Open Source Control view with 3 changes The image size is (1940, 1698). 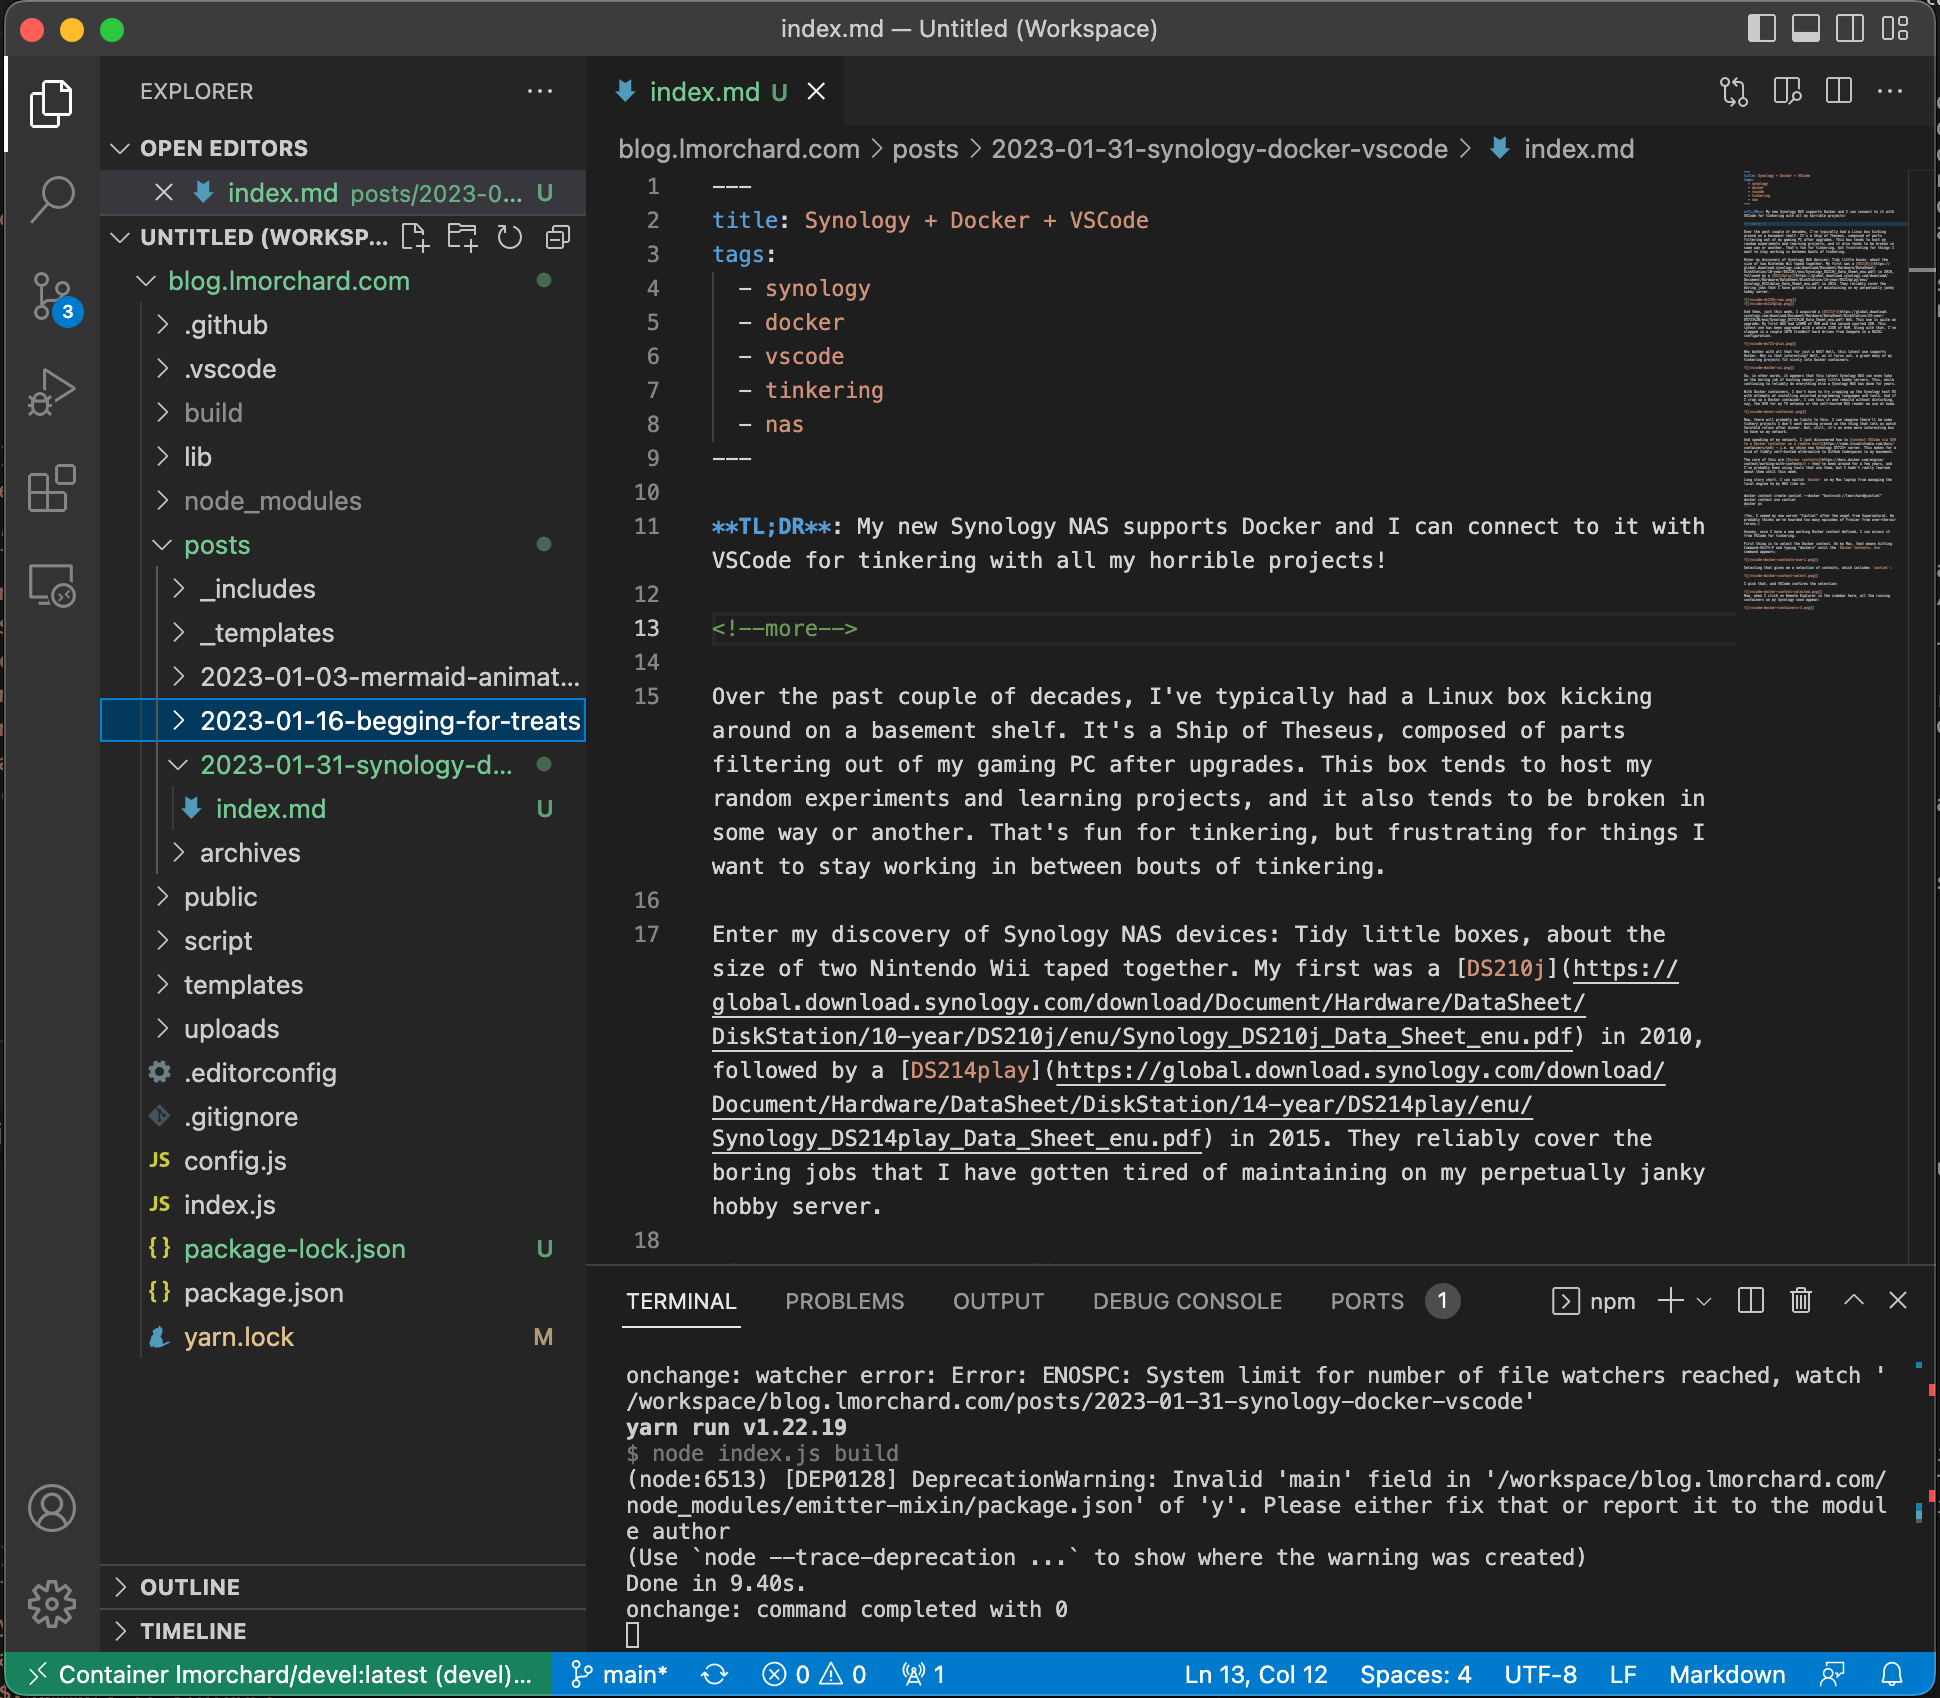(x=51, y=297)
